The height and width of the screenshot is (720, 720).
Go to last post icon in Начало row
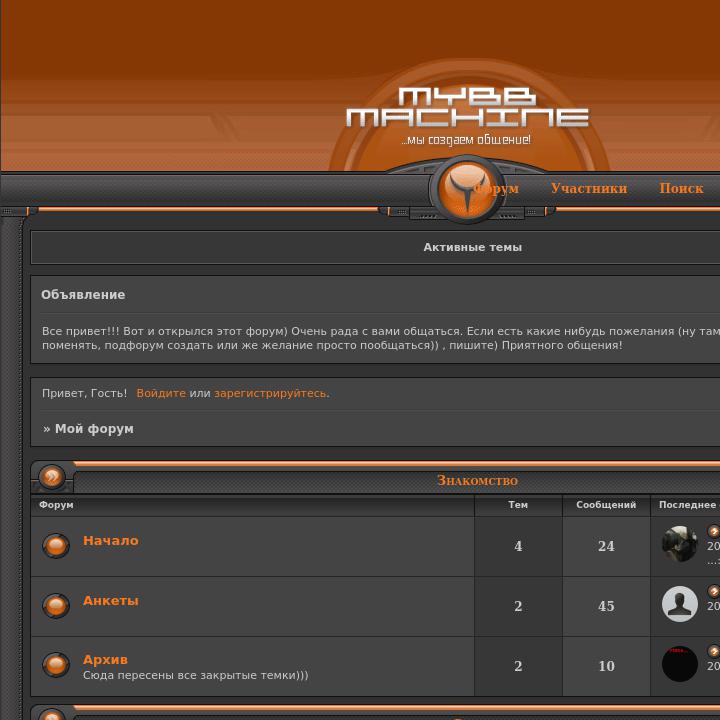click(714, 531)
